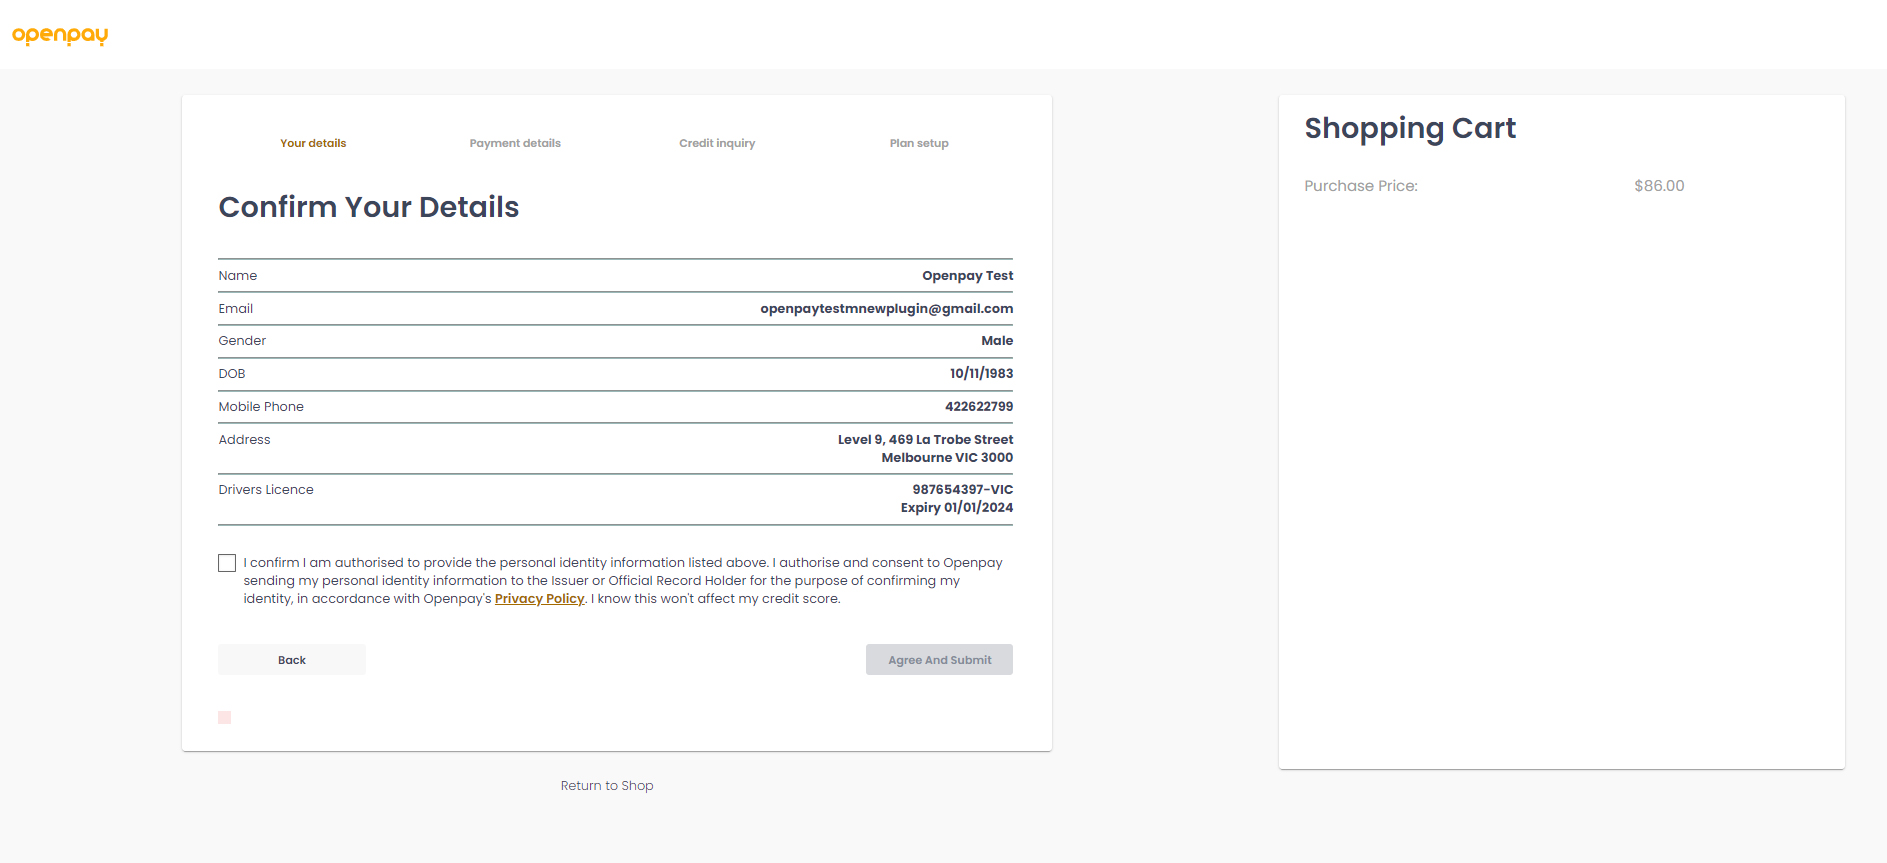The image size is (1887, 863).
Task: Click the licence number 987654397-VIC
Action: click(962, 490)
